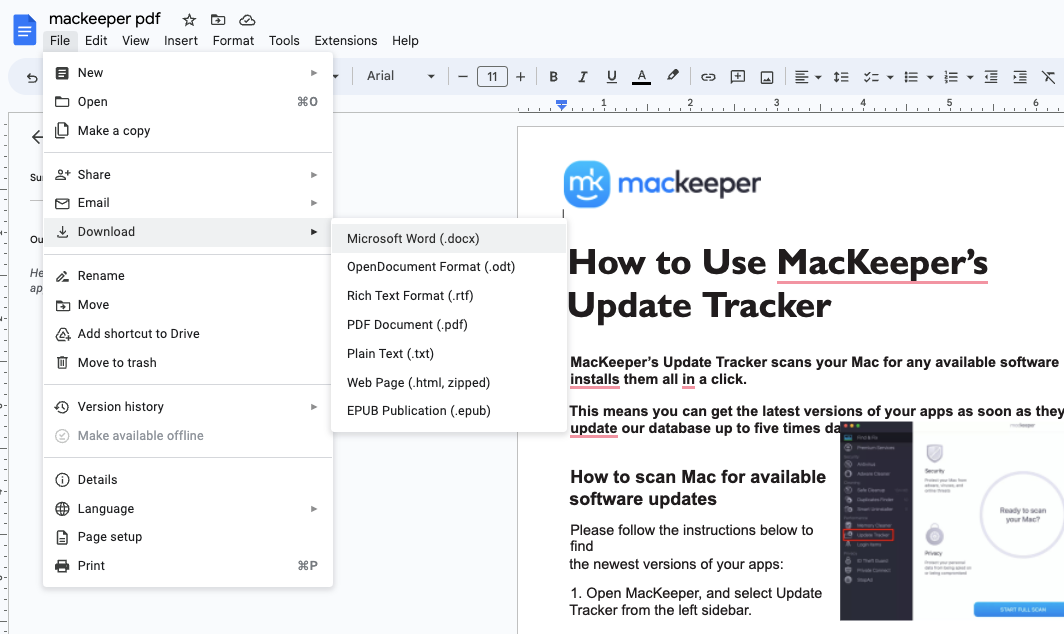1064x634 pixels.
Task: Apply Underline formatting
Action: coord(611,77)
